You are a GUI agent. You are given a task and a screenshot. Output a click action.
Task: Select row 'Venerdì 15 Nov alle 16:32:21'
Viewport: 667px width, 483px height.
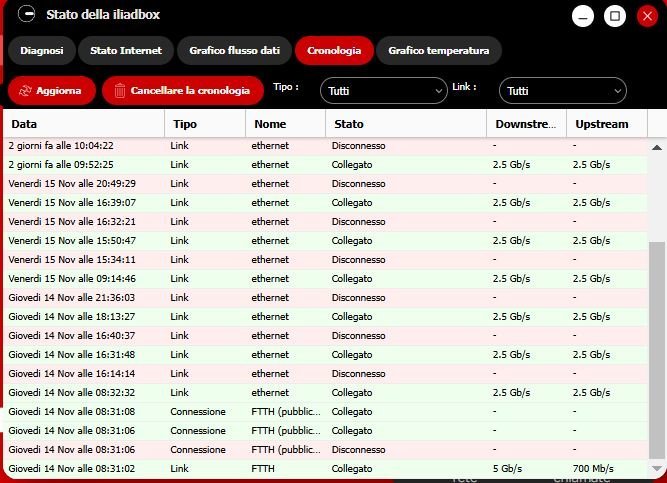coord(325,221)
